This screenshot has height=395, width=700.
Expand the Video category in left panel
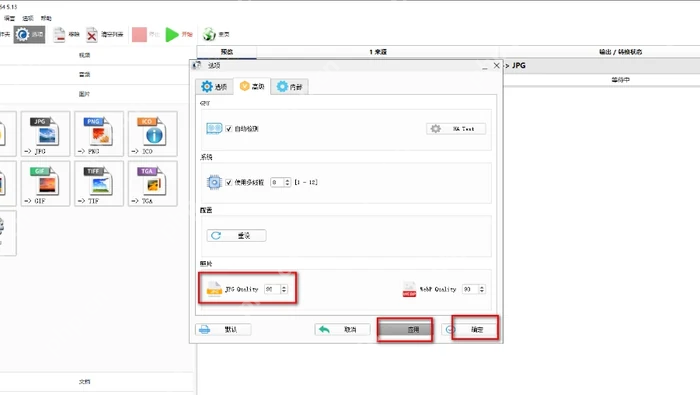(84, 55)
